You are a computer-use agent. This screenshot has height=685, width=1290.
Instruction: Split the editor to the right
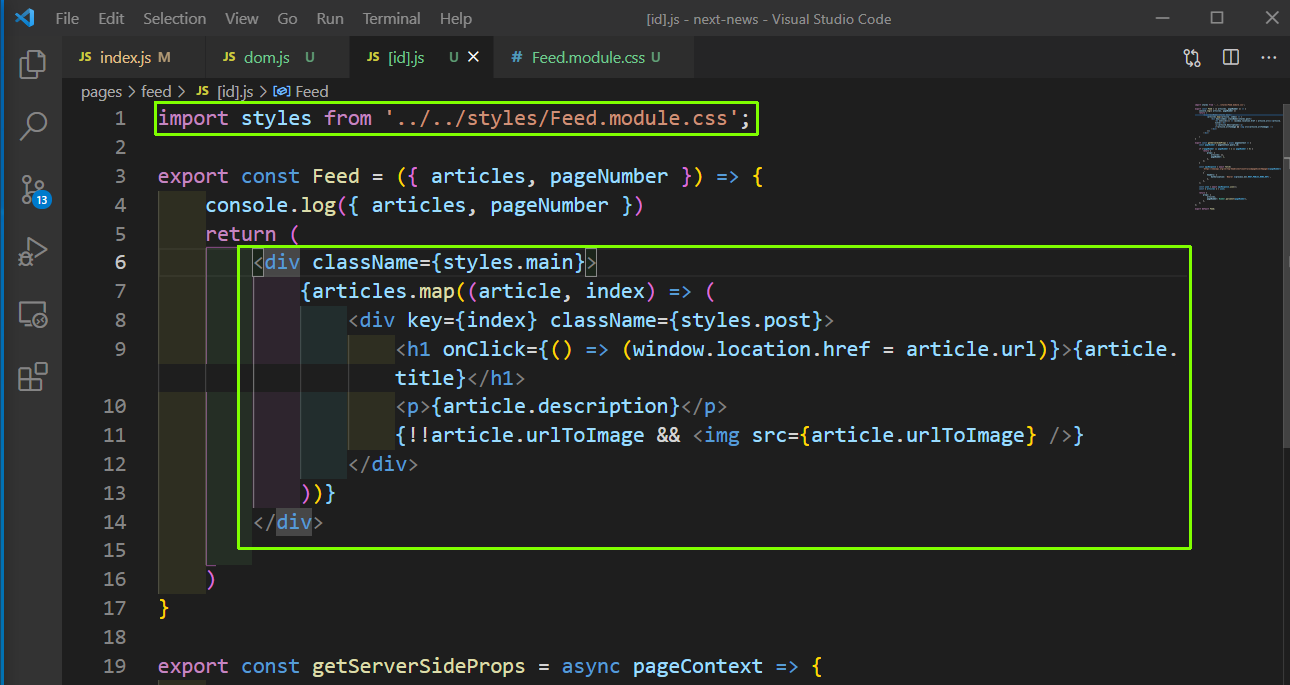pos(1231,58)
